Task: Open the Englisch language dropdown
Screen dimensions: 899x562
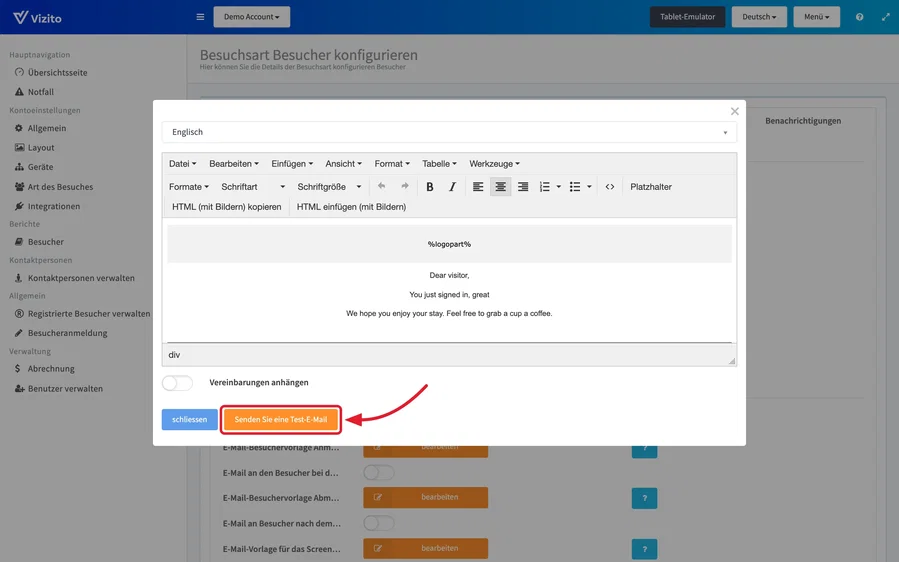Action: click(x=449, y=132)
